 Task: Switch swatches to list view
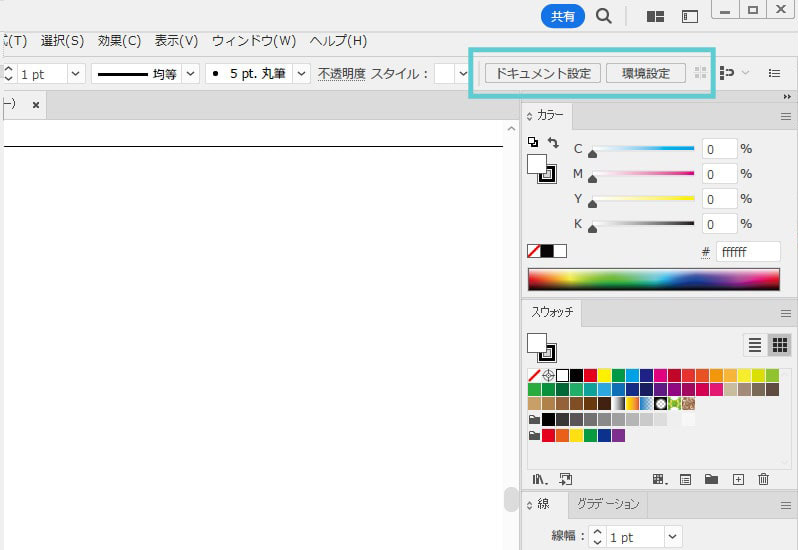(755, 345)
